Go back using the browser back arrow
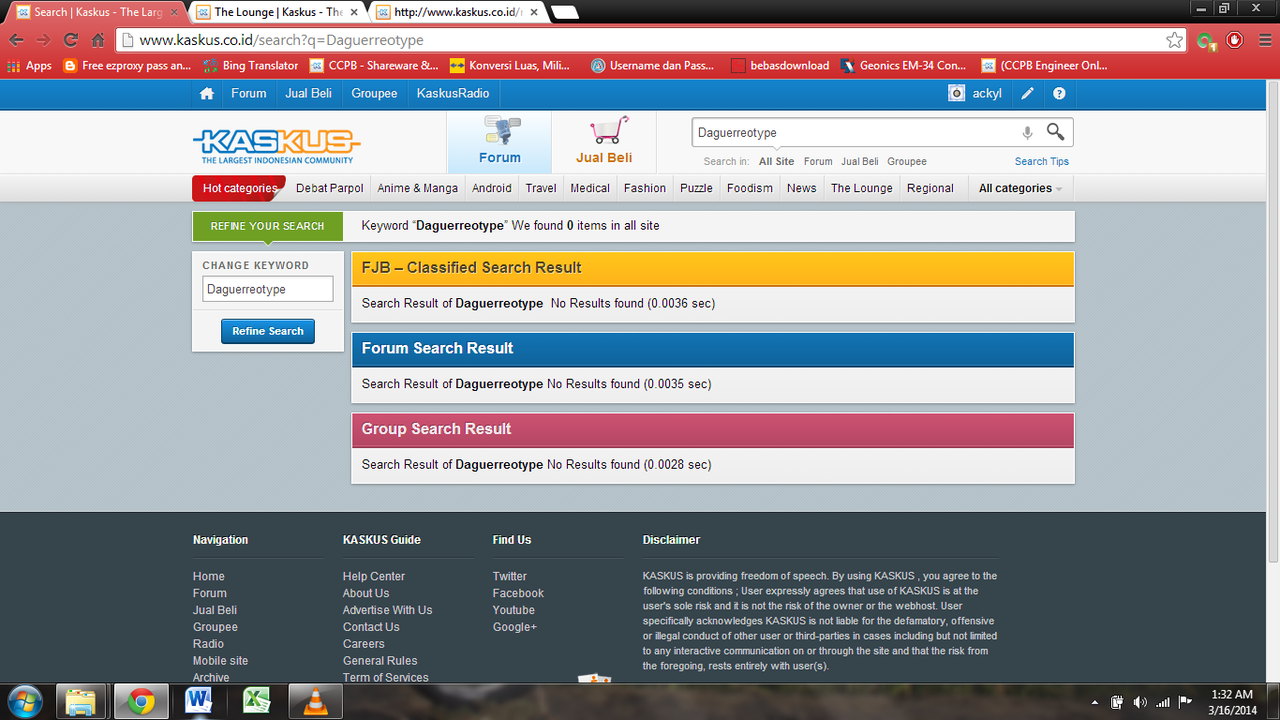This screenshot has width=1280, height=720. point(16,40)
